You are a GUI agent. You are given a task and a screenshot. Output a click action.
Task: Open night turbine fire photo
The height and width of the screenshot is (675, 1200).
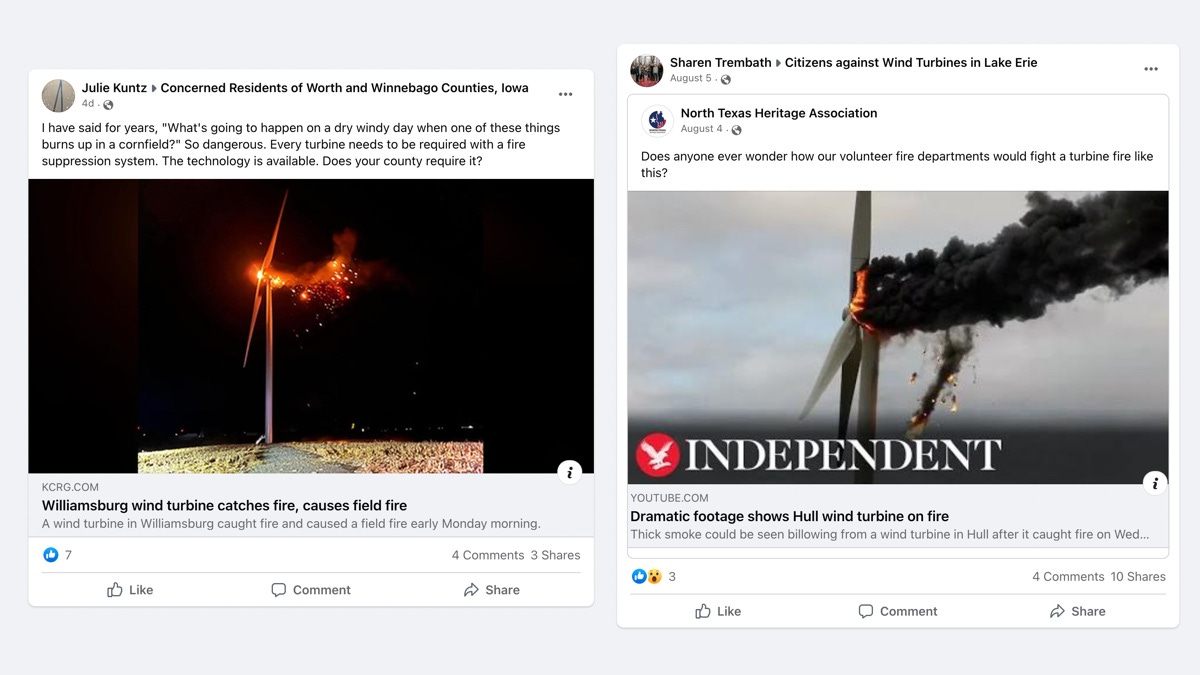click(311, 326)
